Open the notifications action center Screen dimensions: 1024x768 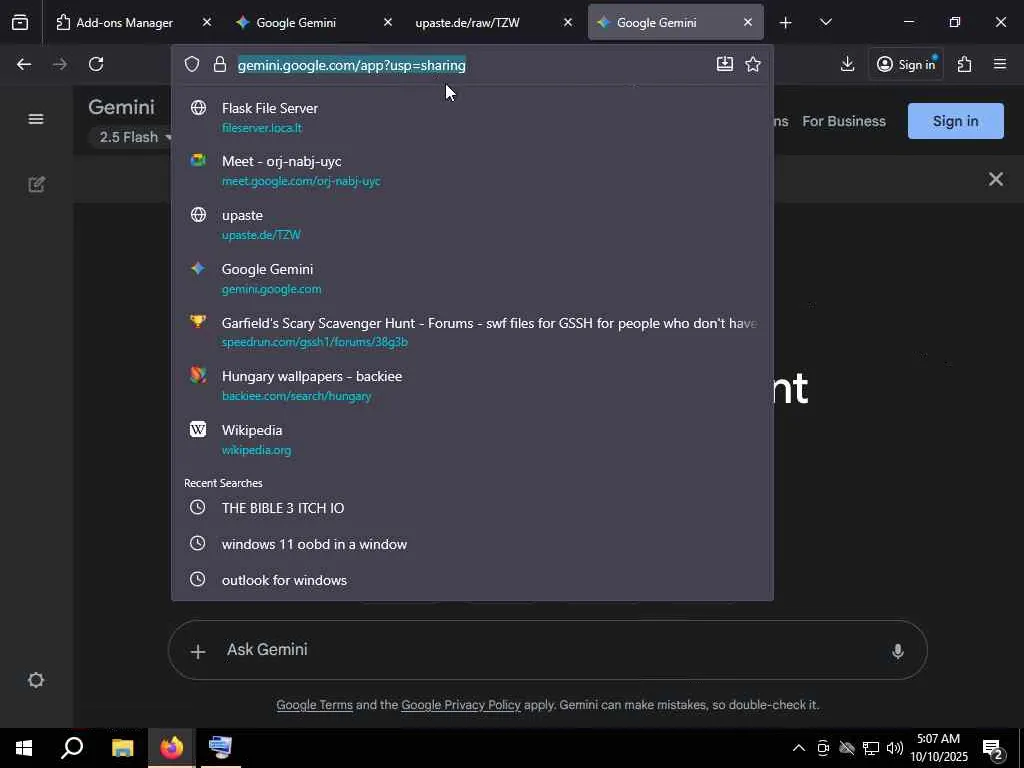click(993, 748)
